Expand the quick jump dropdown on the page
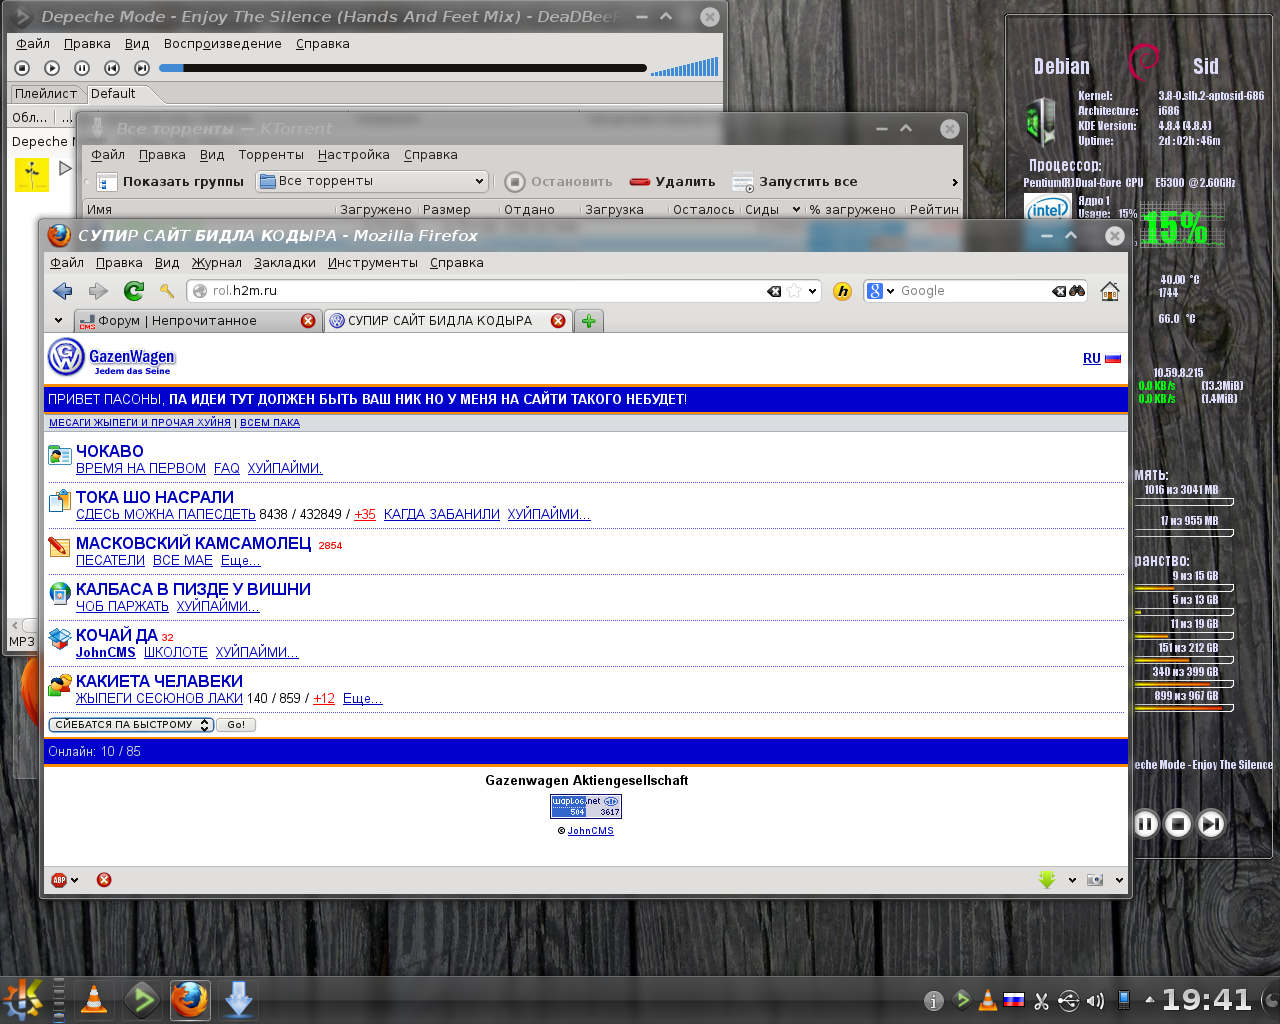The image size is (1280, 1024). tap(131, 725)
